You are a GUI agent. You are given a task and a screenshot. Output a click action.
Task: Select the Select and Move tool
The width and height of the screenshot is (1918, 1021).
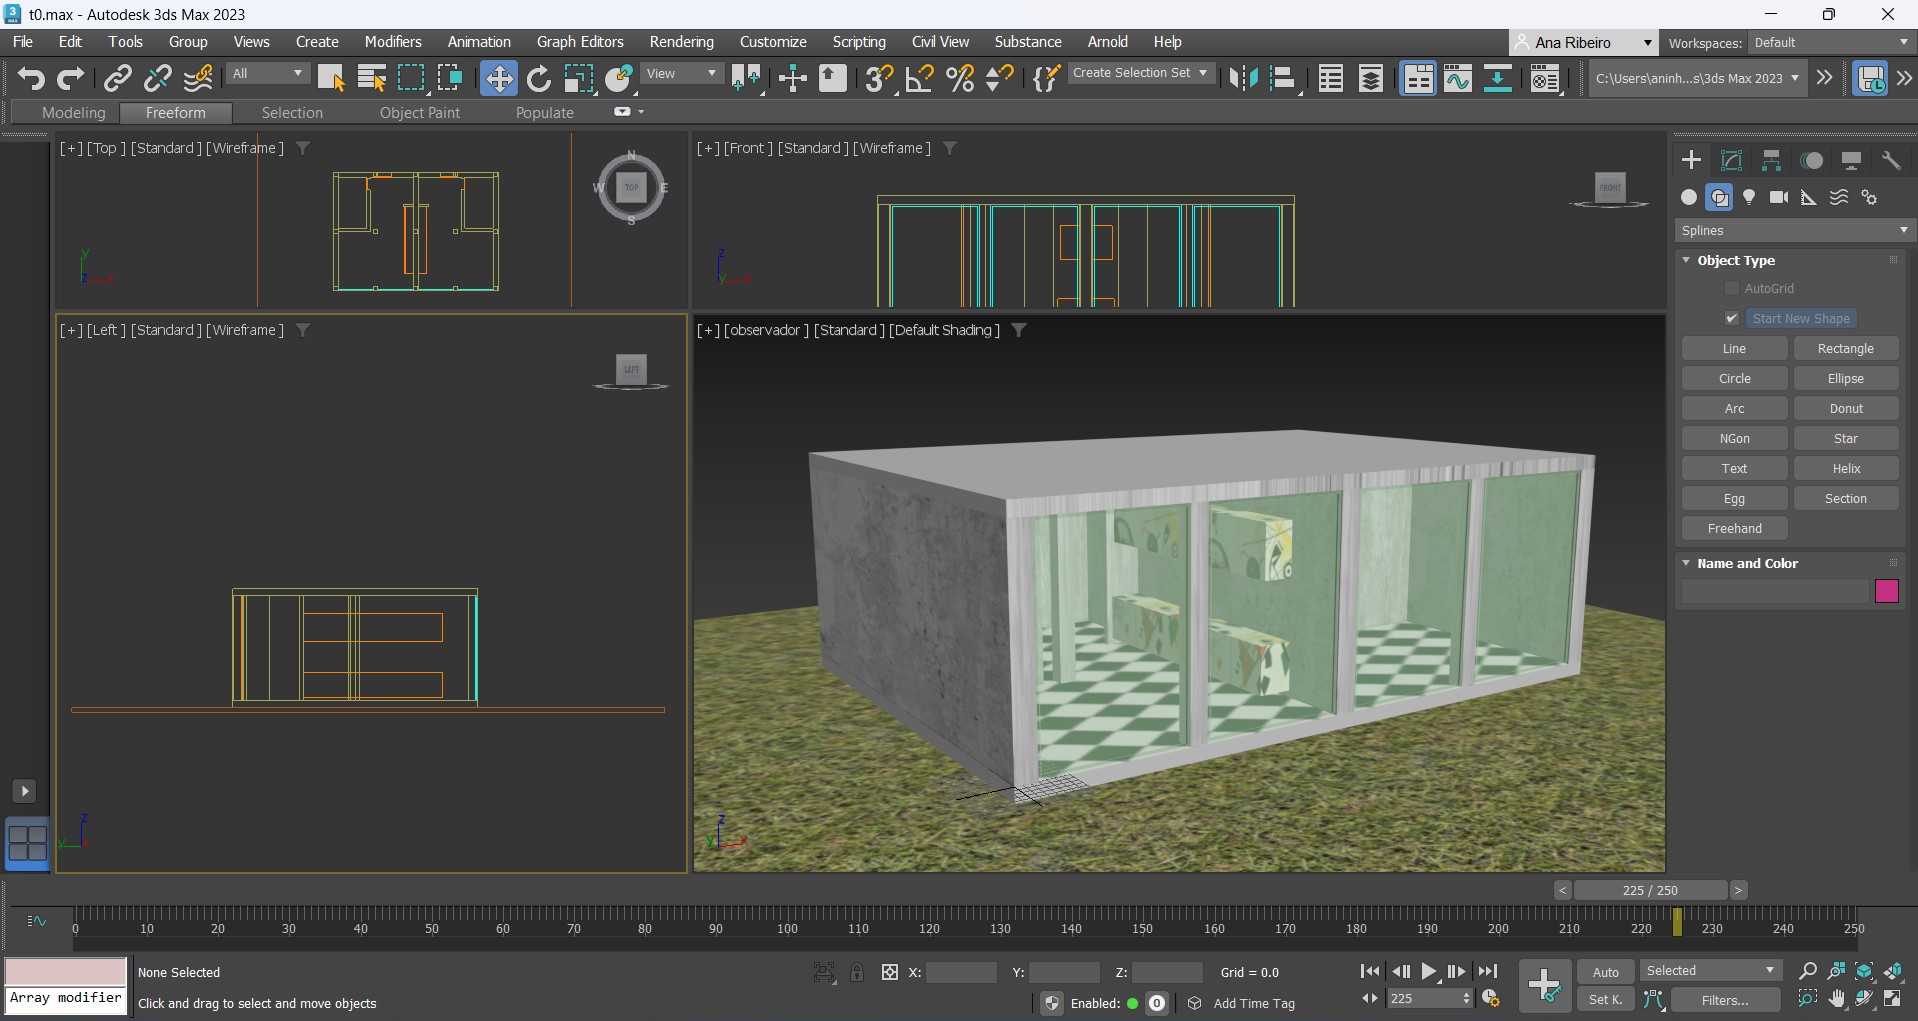[x=498, y=78]
